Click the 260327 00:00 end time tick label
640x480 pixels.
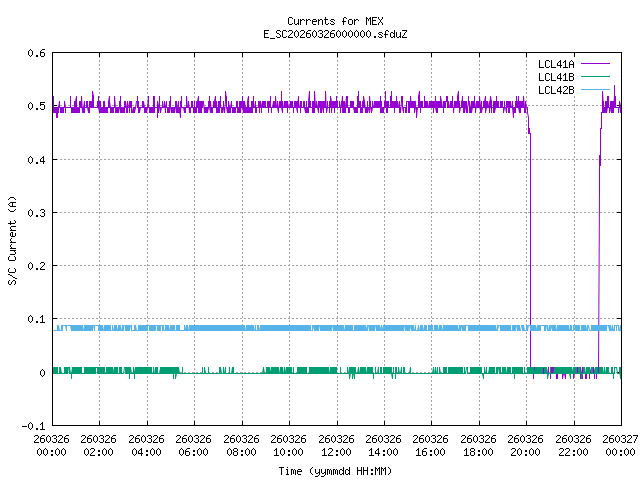tap(620, 445)
